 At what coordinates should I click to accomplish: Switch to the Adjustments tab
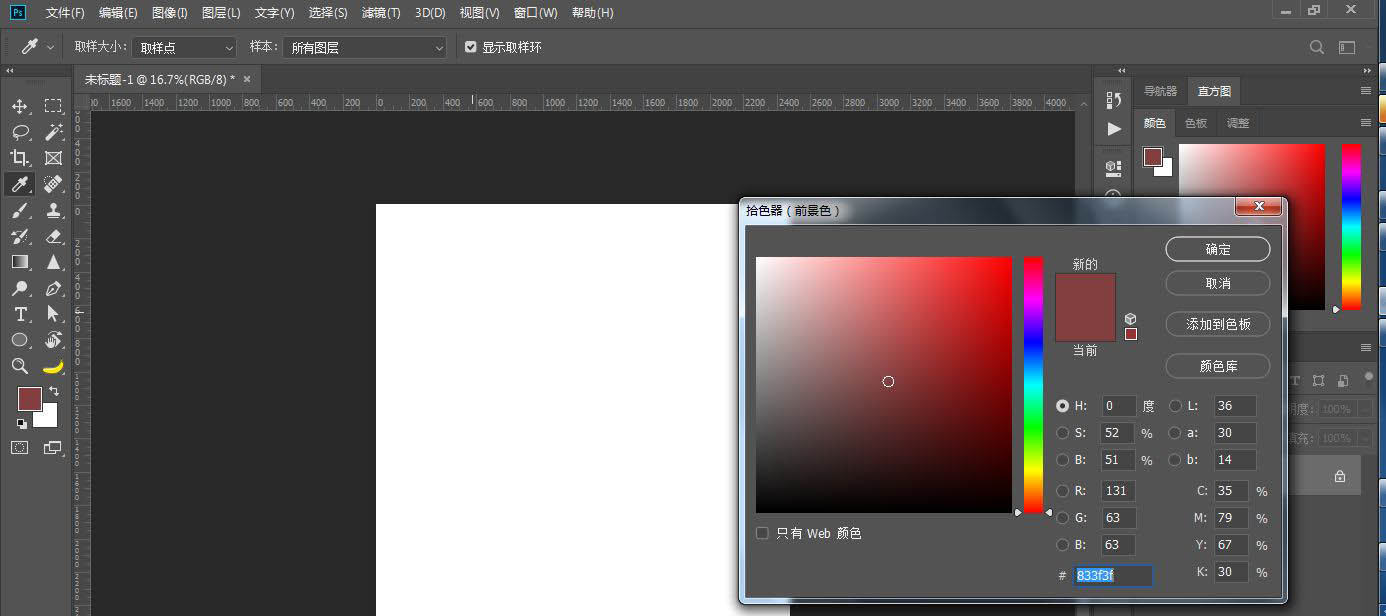(1238, 123)
